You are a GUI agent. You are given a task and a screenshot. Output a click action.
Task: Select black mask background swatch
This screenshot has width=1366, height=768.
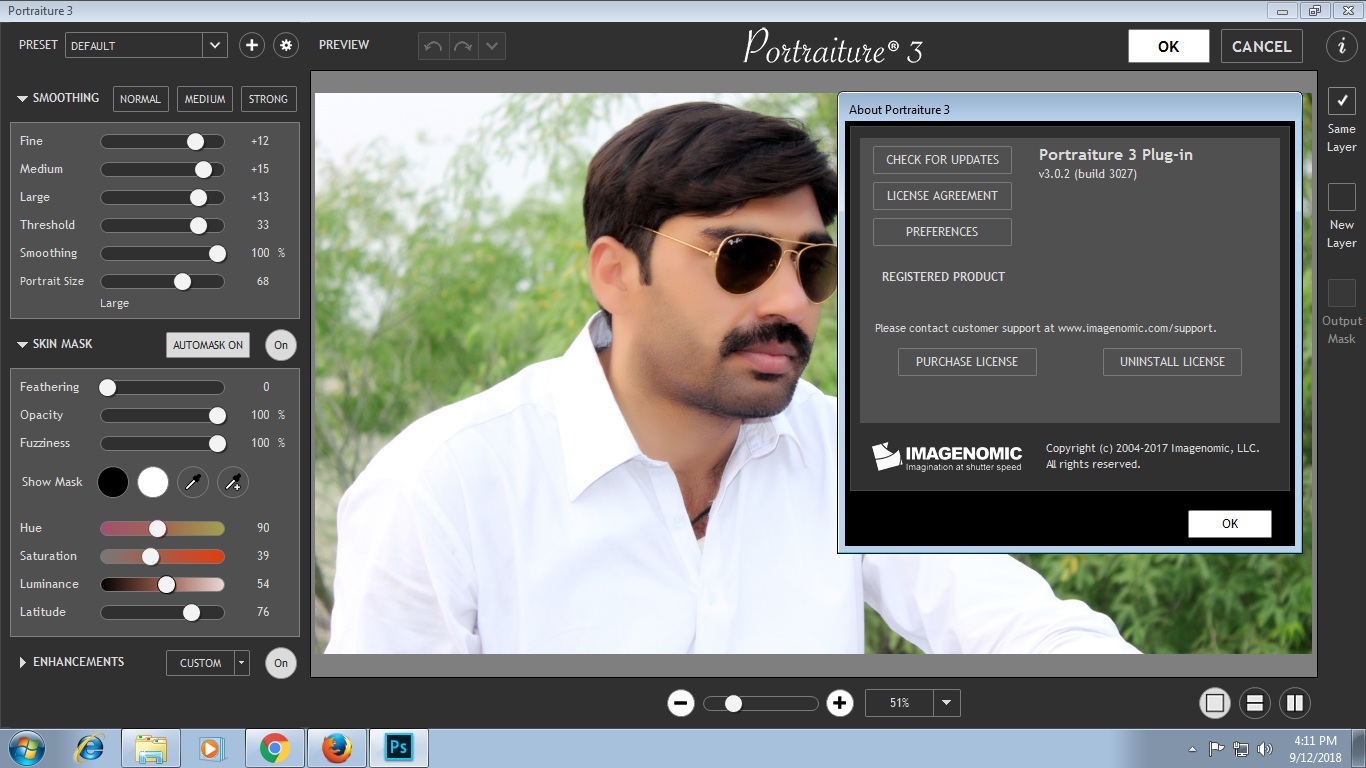[x=113, y=482]
